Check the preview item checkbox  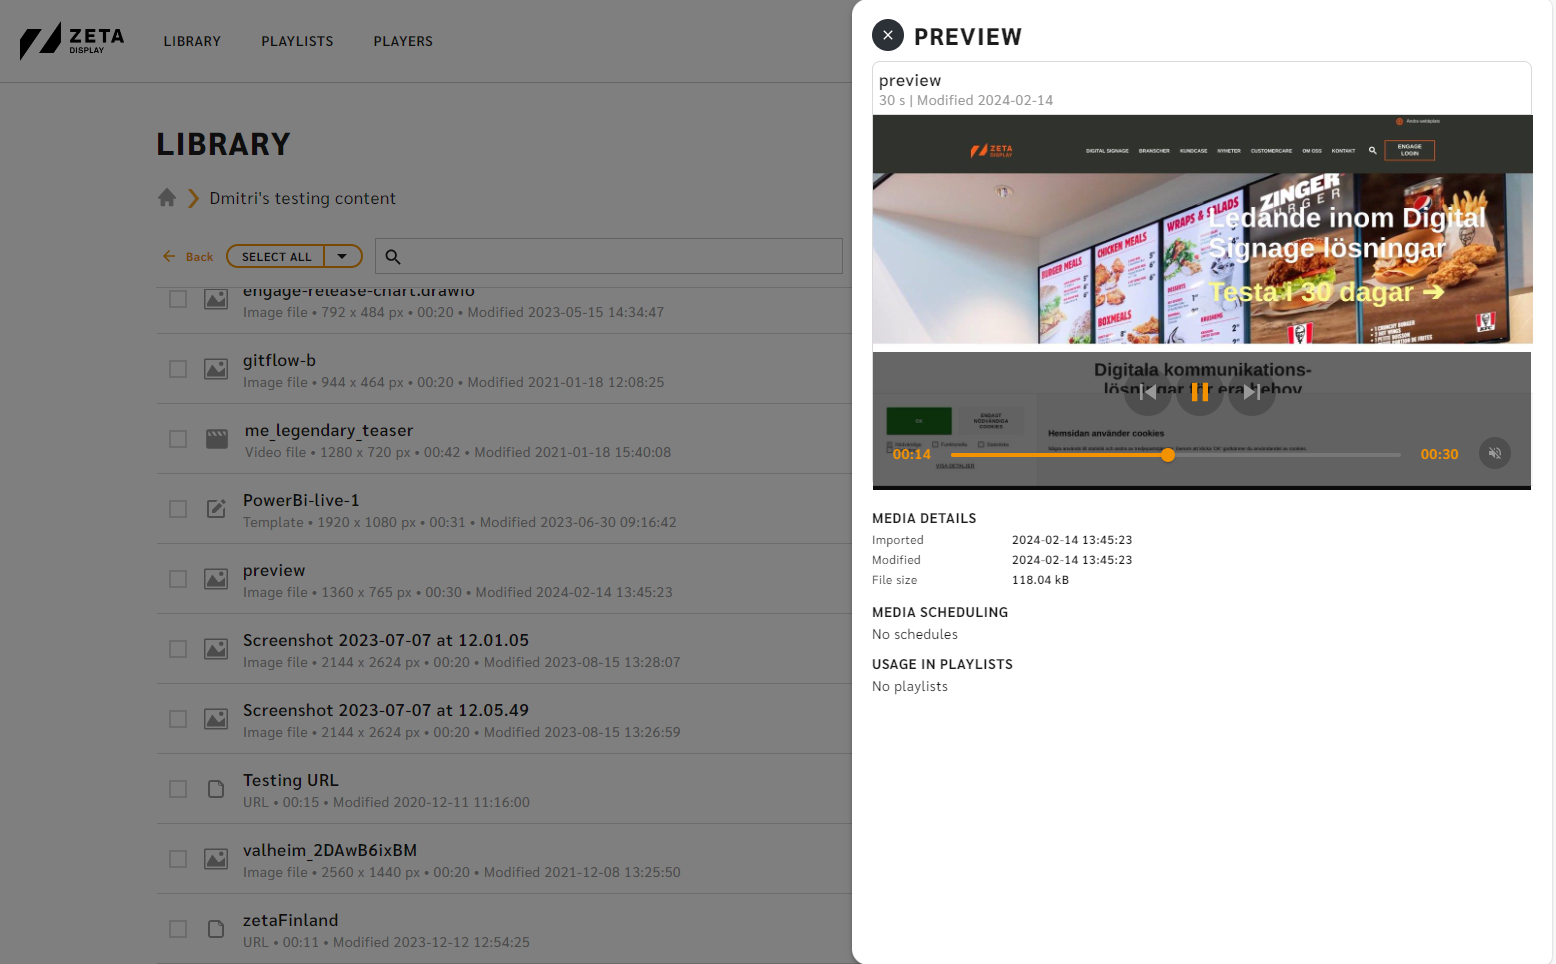pos(178,579)
